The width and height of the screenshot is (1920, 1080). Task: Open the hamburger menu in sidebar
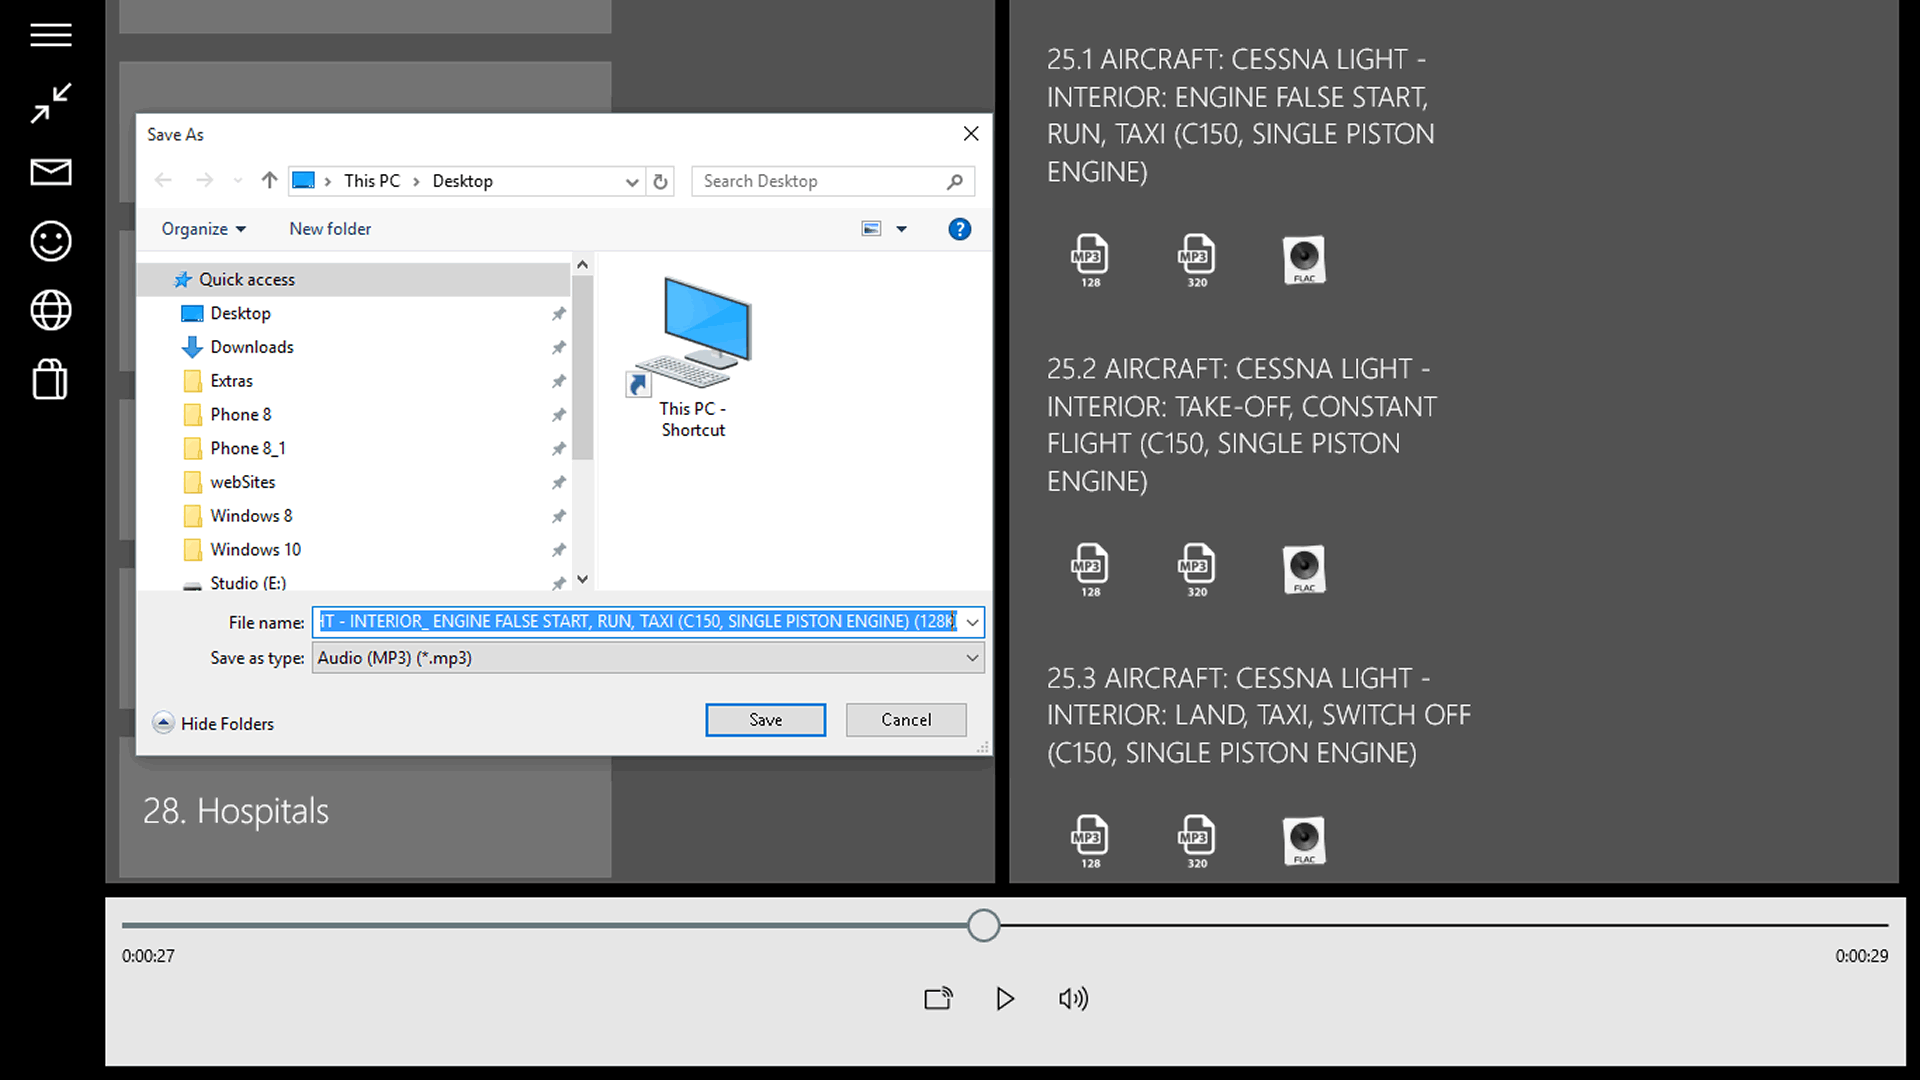[x=50, y=36]
